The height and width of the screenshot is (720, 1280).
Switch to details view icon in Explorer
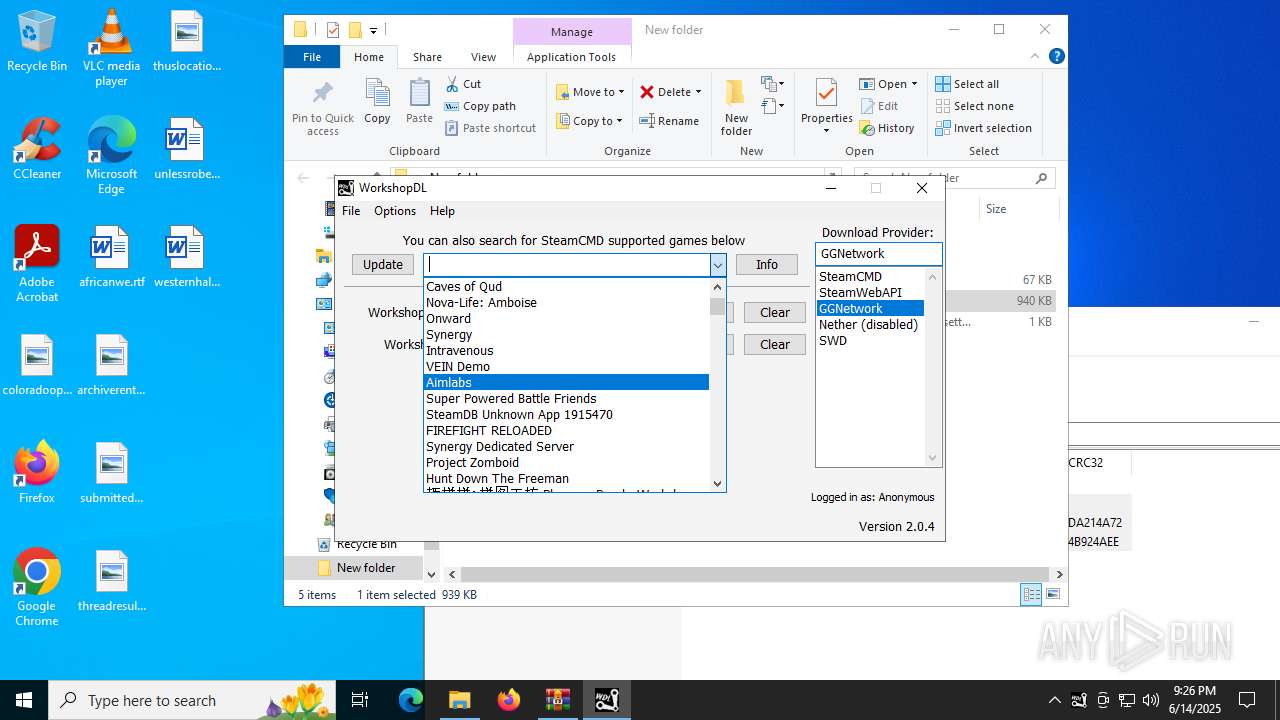1031,595
